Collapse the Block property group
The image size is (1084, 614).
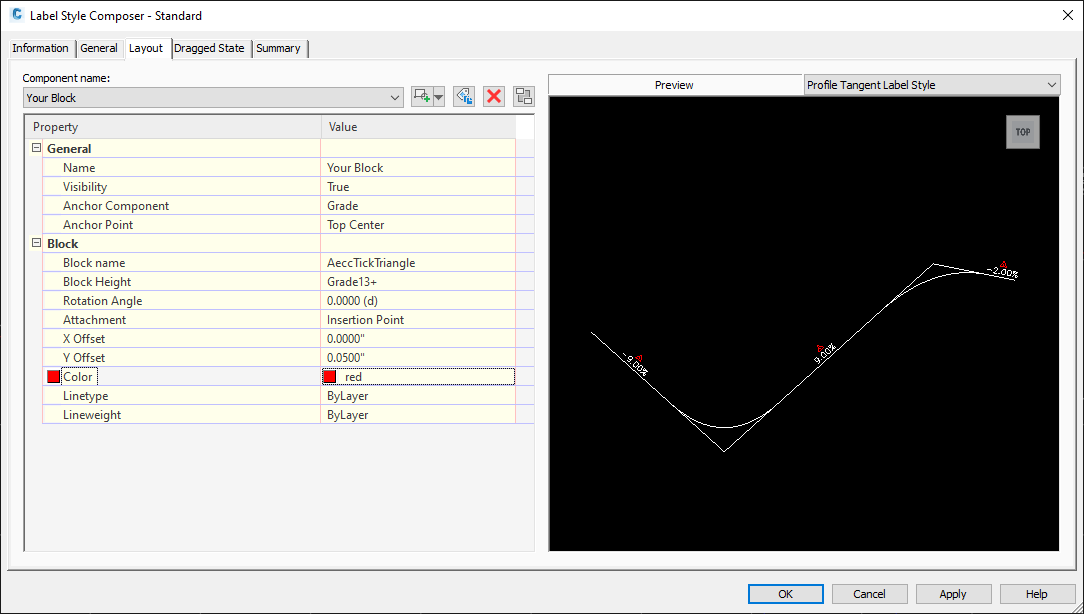coord(36,243)
